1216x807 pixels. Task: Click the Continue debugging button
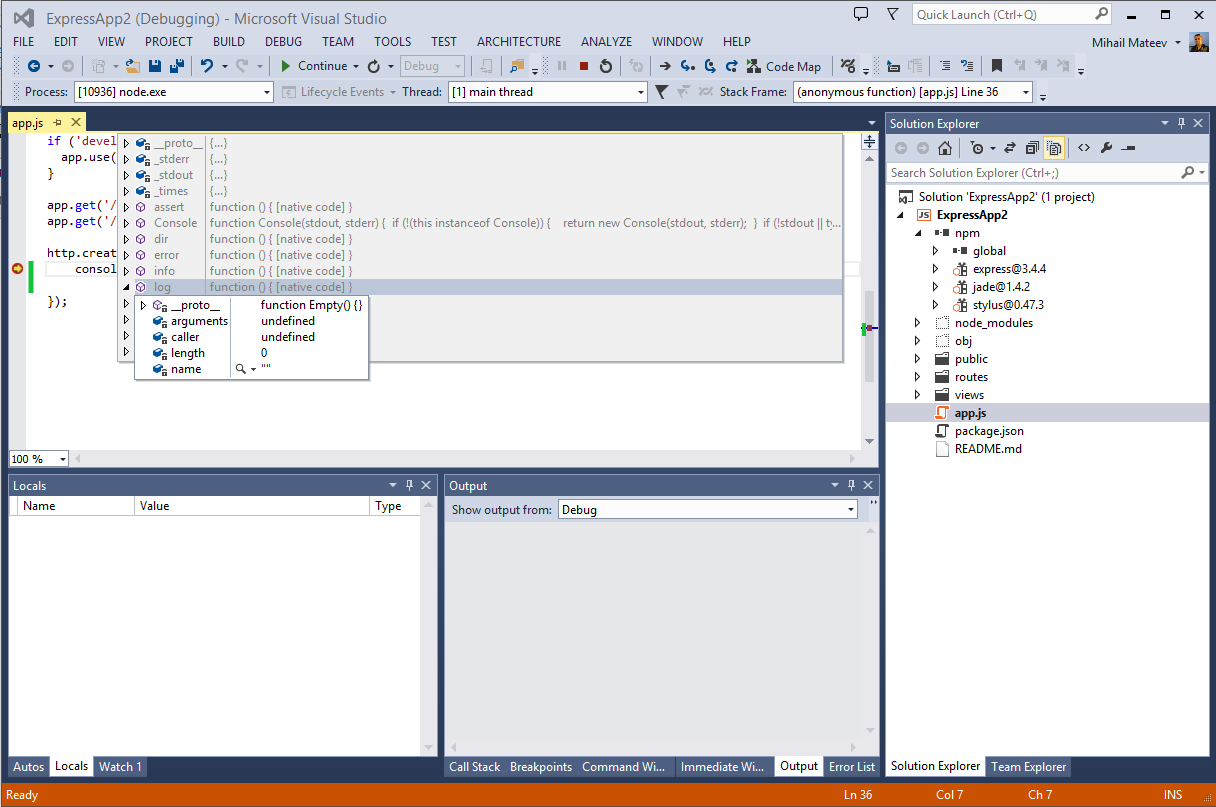(314, 66)
